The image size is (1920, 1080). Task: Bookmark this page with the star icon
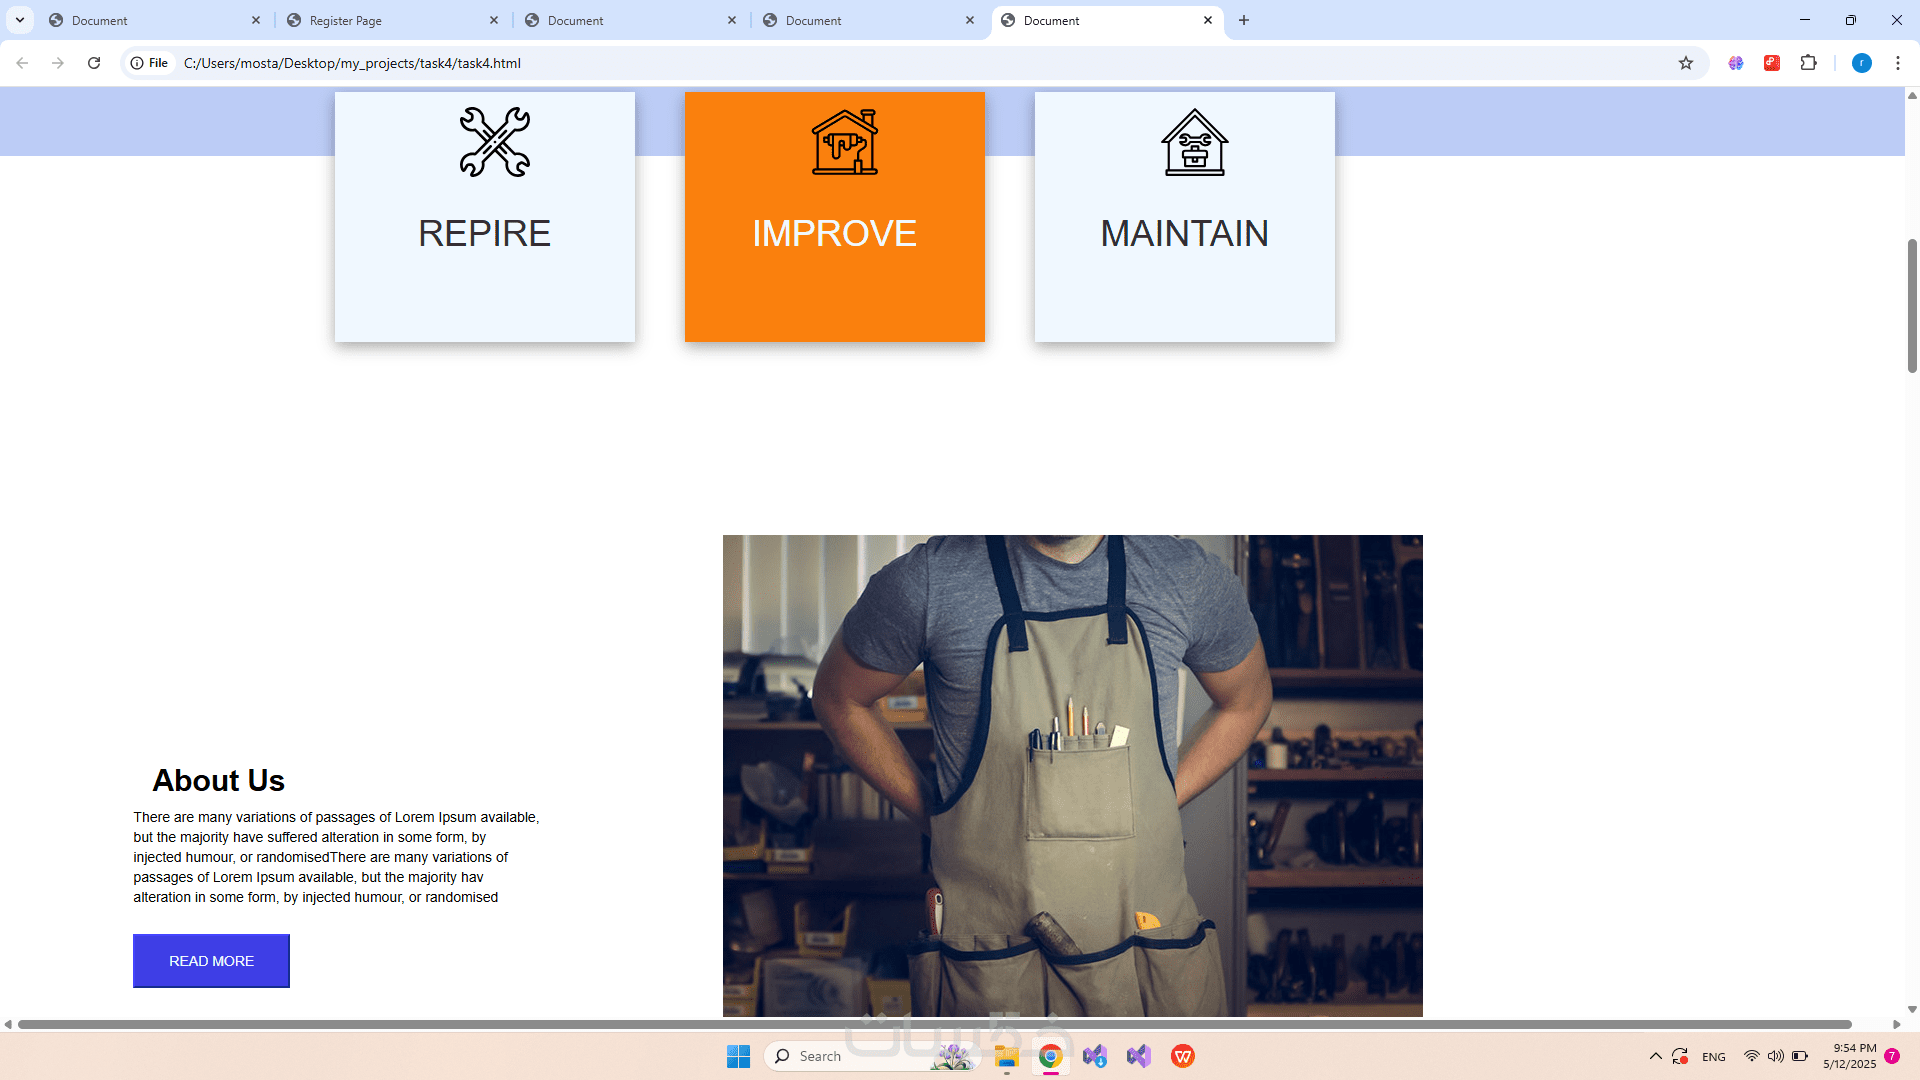coord(1686,63)
